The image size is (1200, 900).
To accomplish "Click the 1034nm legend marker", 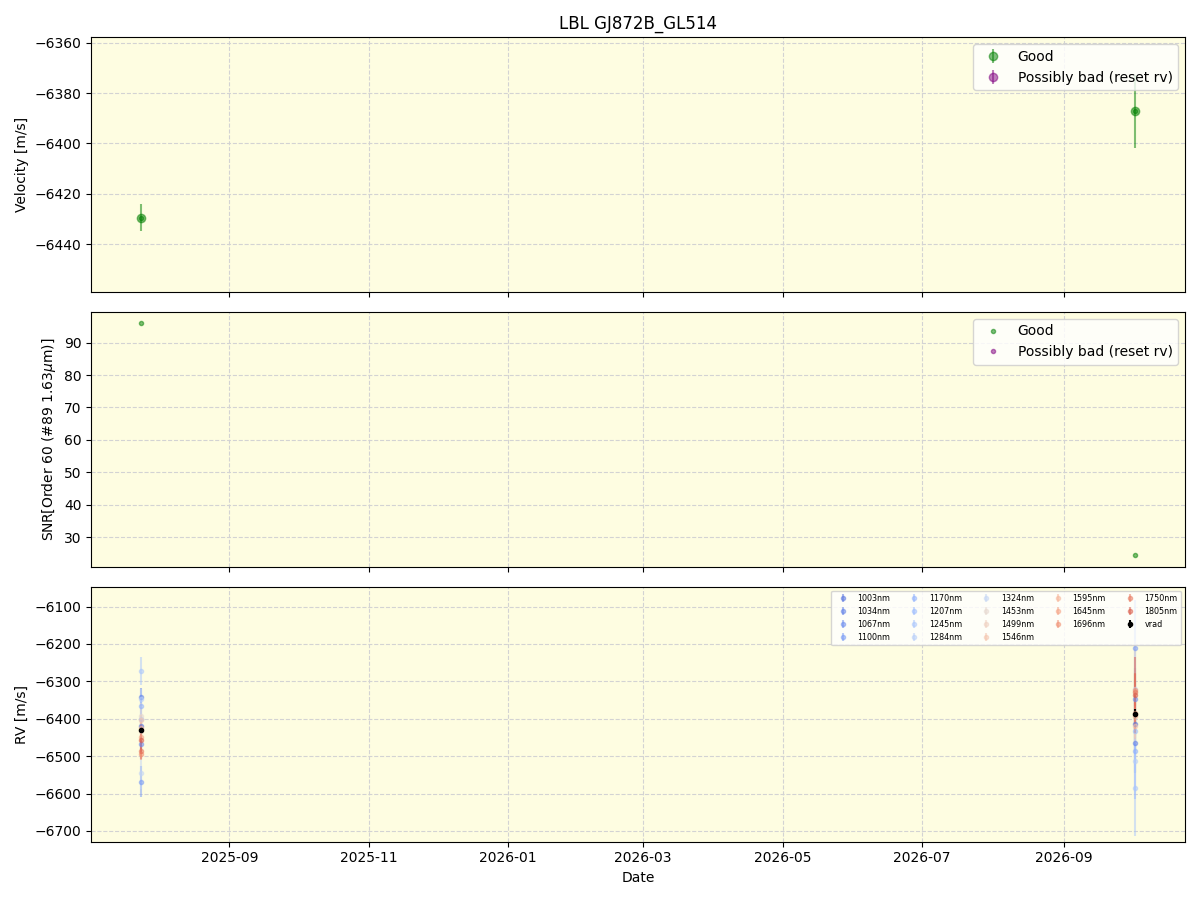I will (x=843, y=611).
